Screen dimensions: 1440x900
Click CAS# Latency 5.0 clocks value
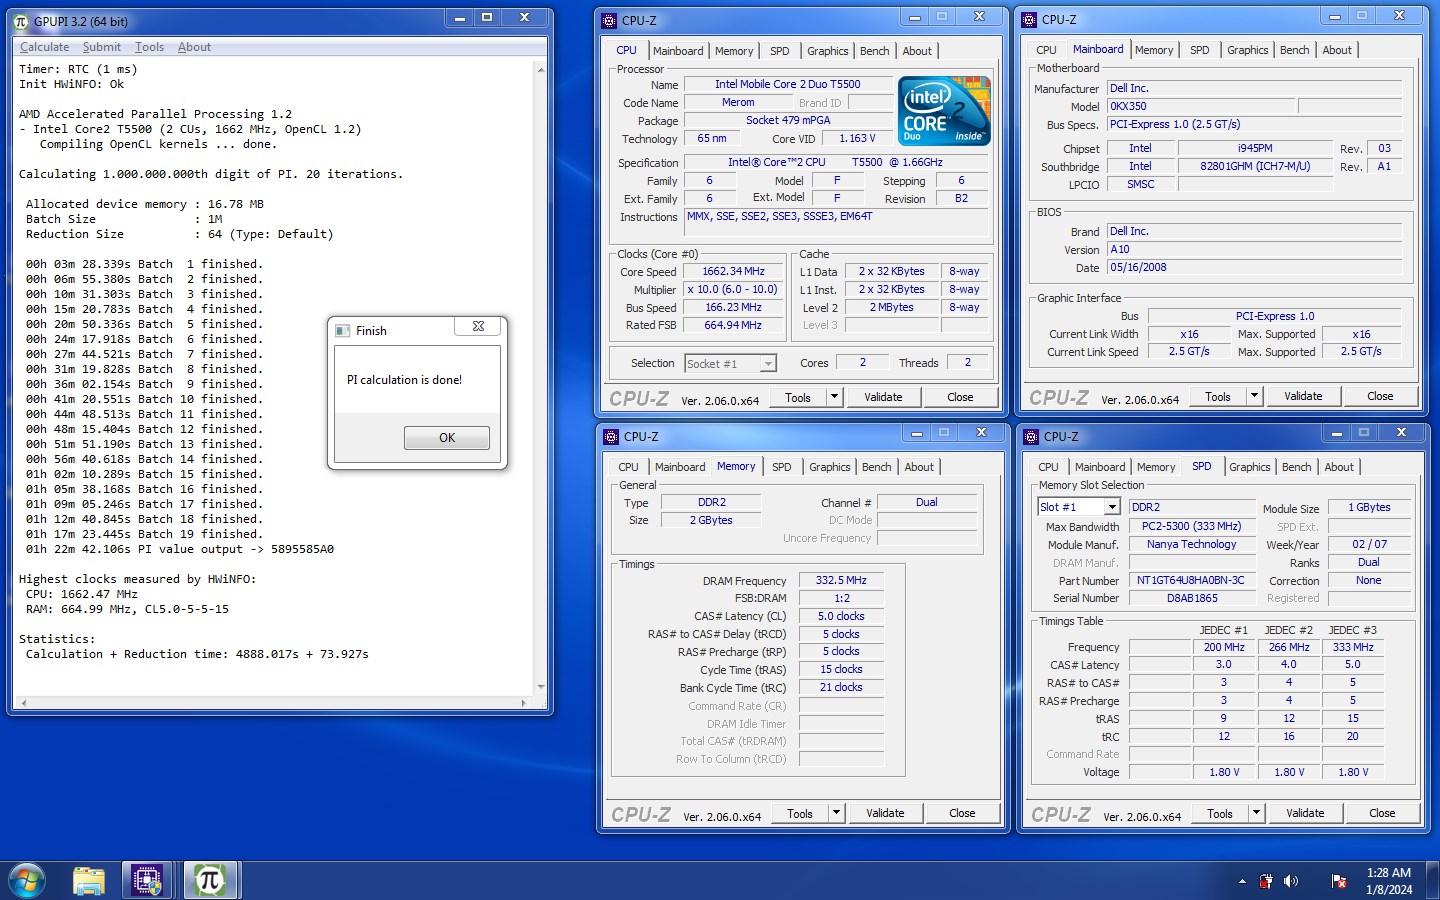[841, 616]
